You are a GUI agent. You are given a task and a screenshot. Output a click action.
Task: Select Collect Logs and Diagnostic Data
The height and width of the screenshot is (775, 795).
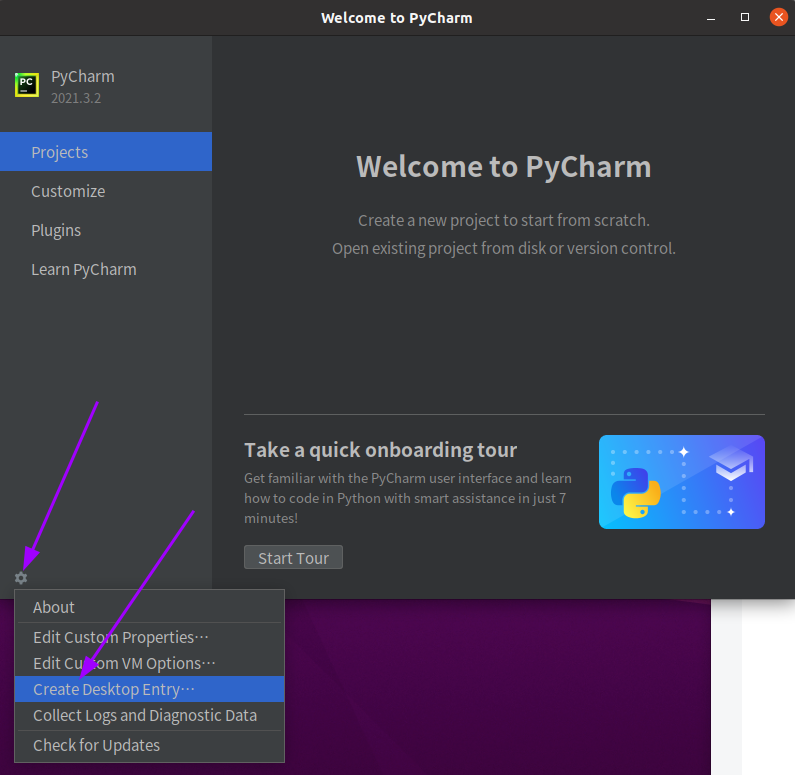tap(149, 715)
